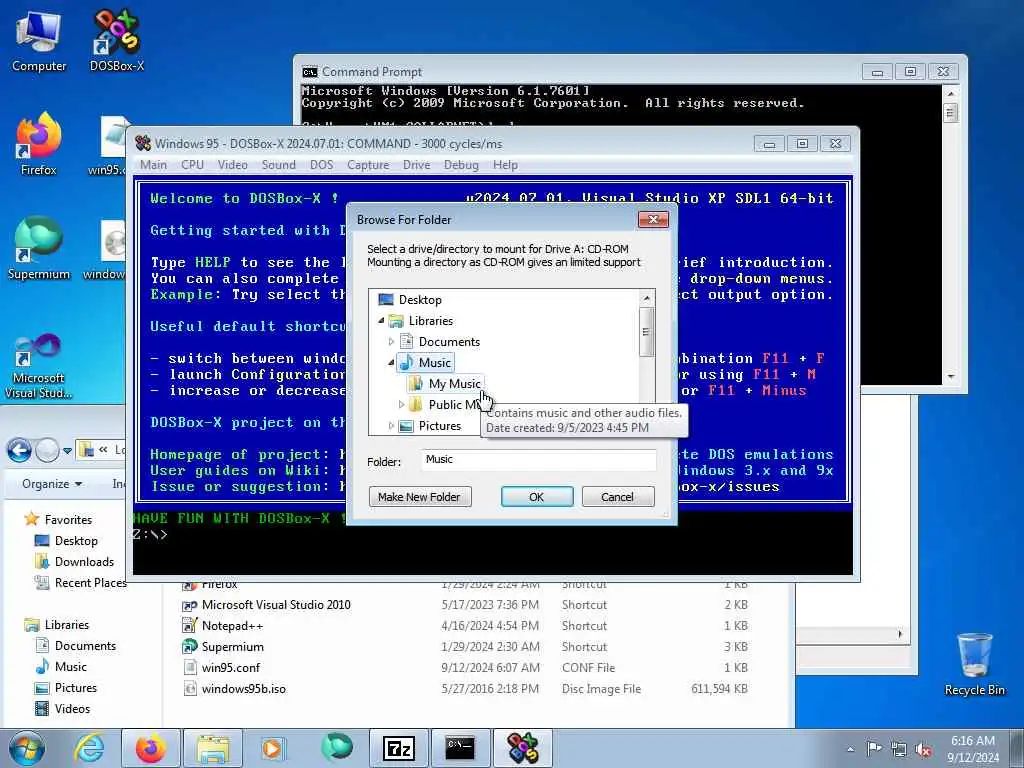Open Internet Explorer from the taskbar
1024x768 pixels.
88,748
